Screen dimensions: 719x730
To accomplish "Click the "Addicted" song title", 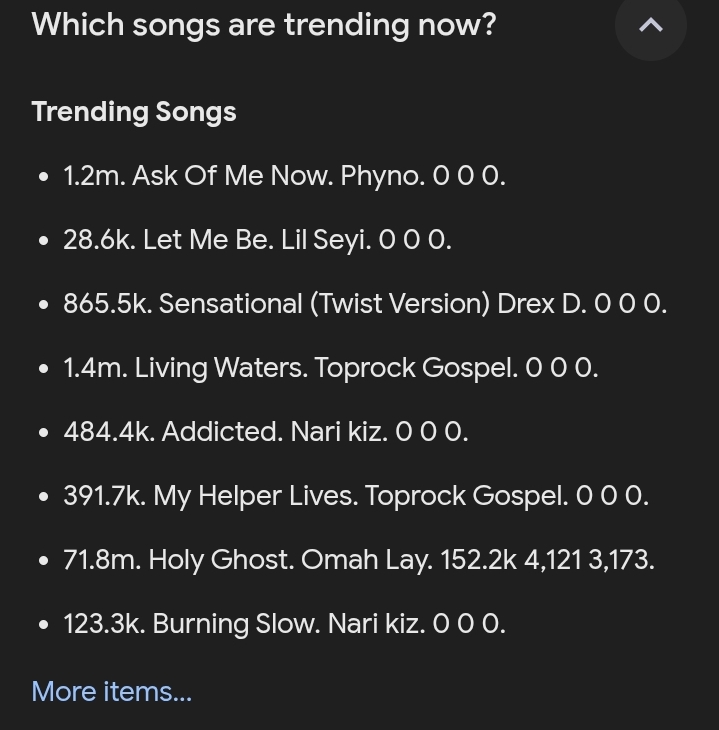I will (221, 432).
